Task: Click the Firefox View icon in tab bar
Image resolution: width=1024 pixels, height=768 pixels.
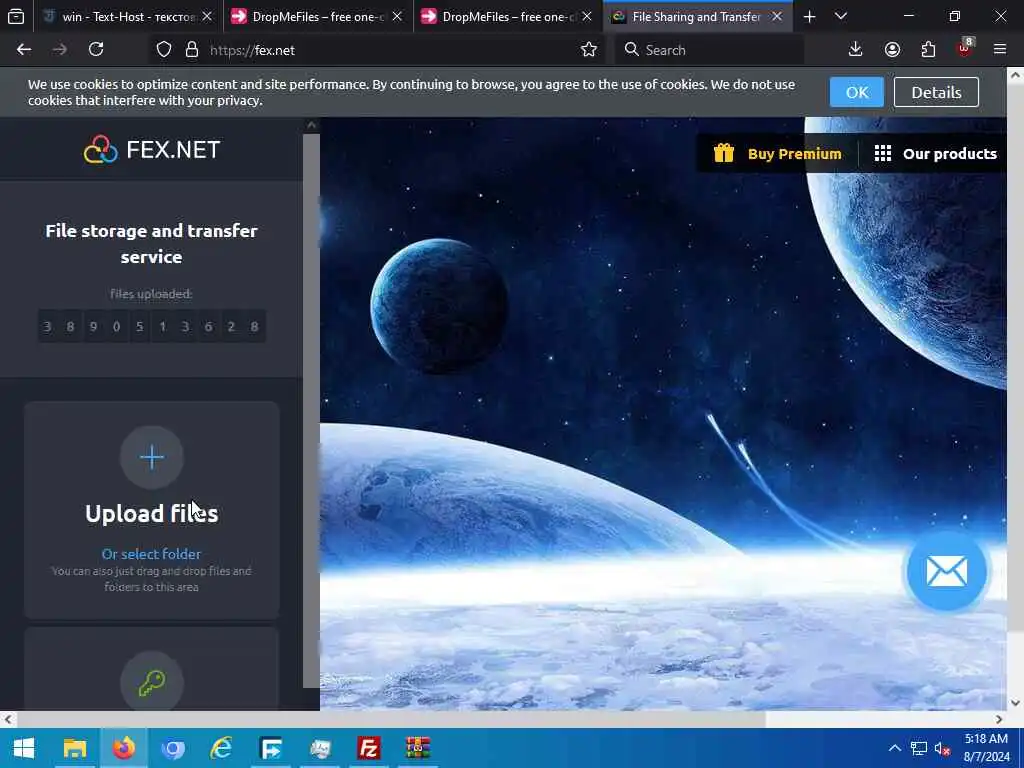Action: coord(16,16)
